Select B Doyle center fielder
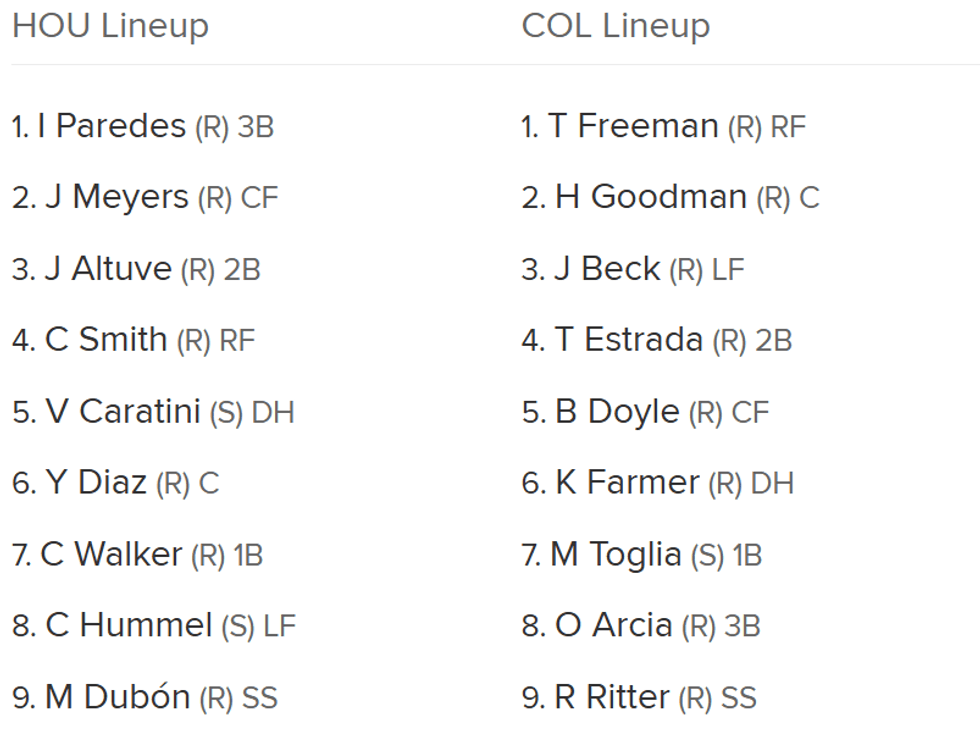Image resolution: width=980 pixels, height=730 pixels. coord(617,412)
